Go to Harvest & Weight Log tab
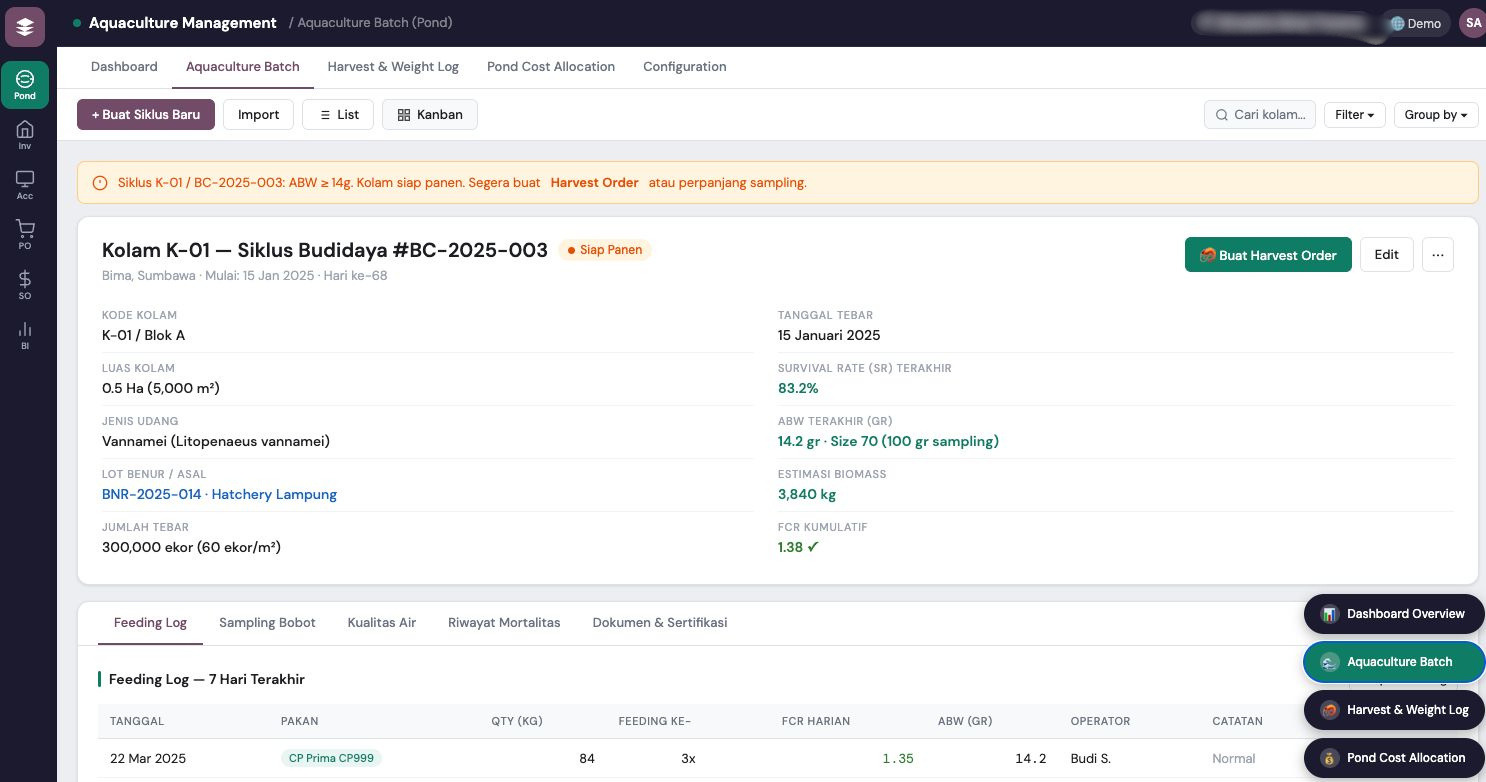1486x782 pixels. [393, 67]
